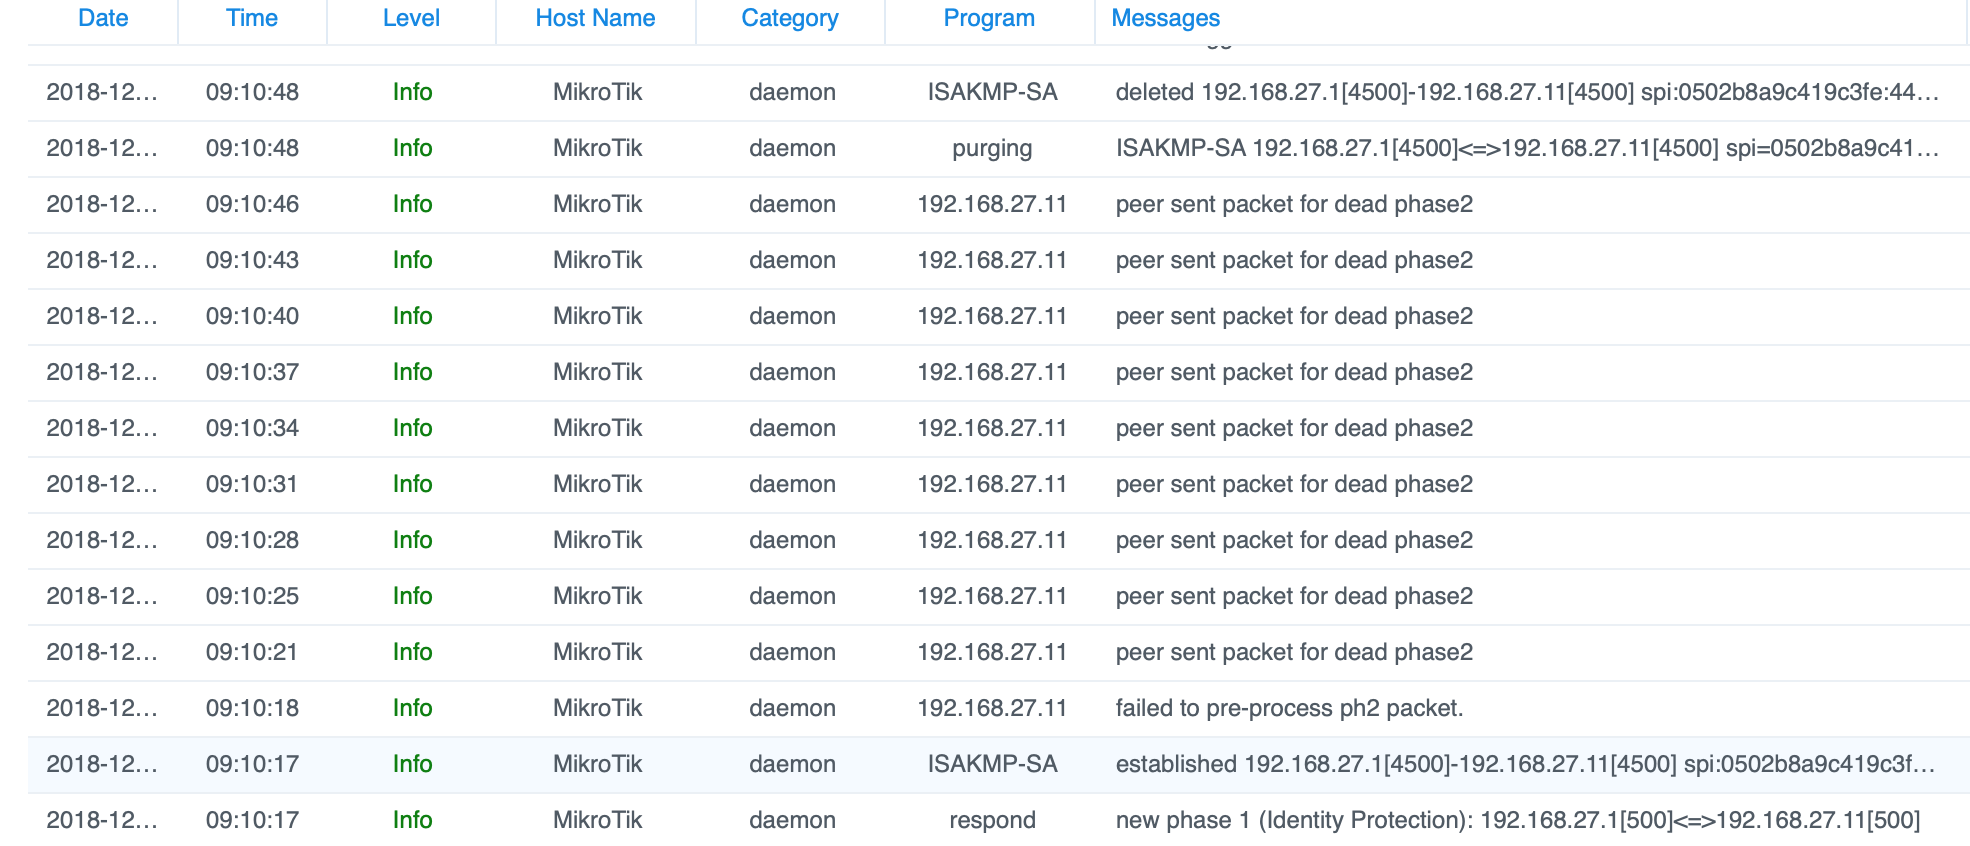Select the 09:10:48 ISAKMP-SA deleted row message
Viewport: 1970px width, 846px height.
pos(1527,92)
